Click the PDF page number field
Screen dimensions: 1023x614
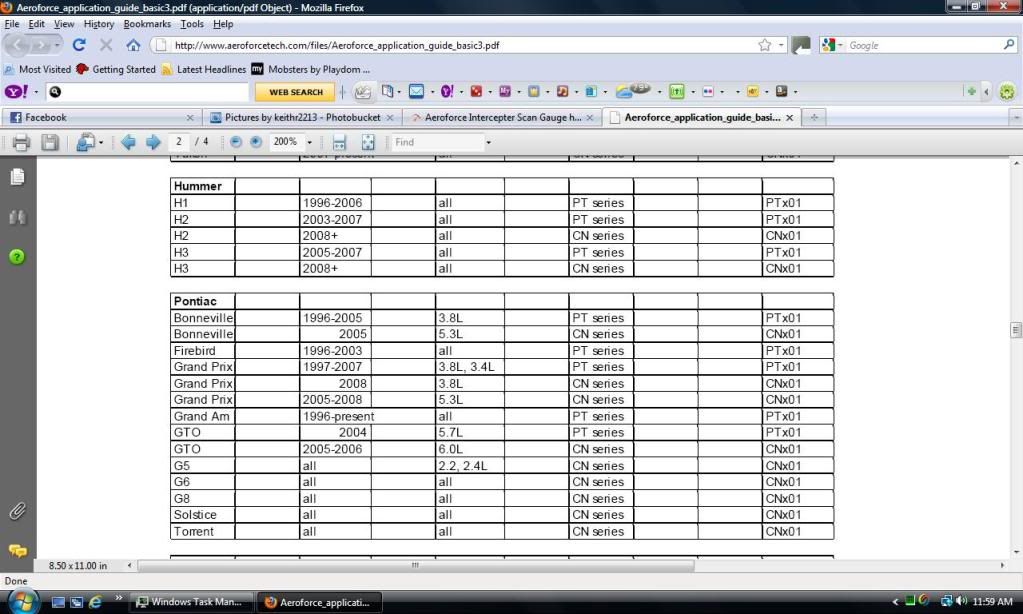click(179, 142)
